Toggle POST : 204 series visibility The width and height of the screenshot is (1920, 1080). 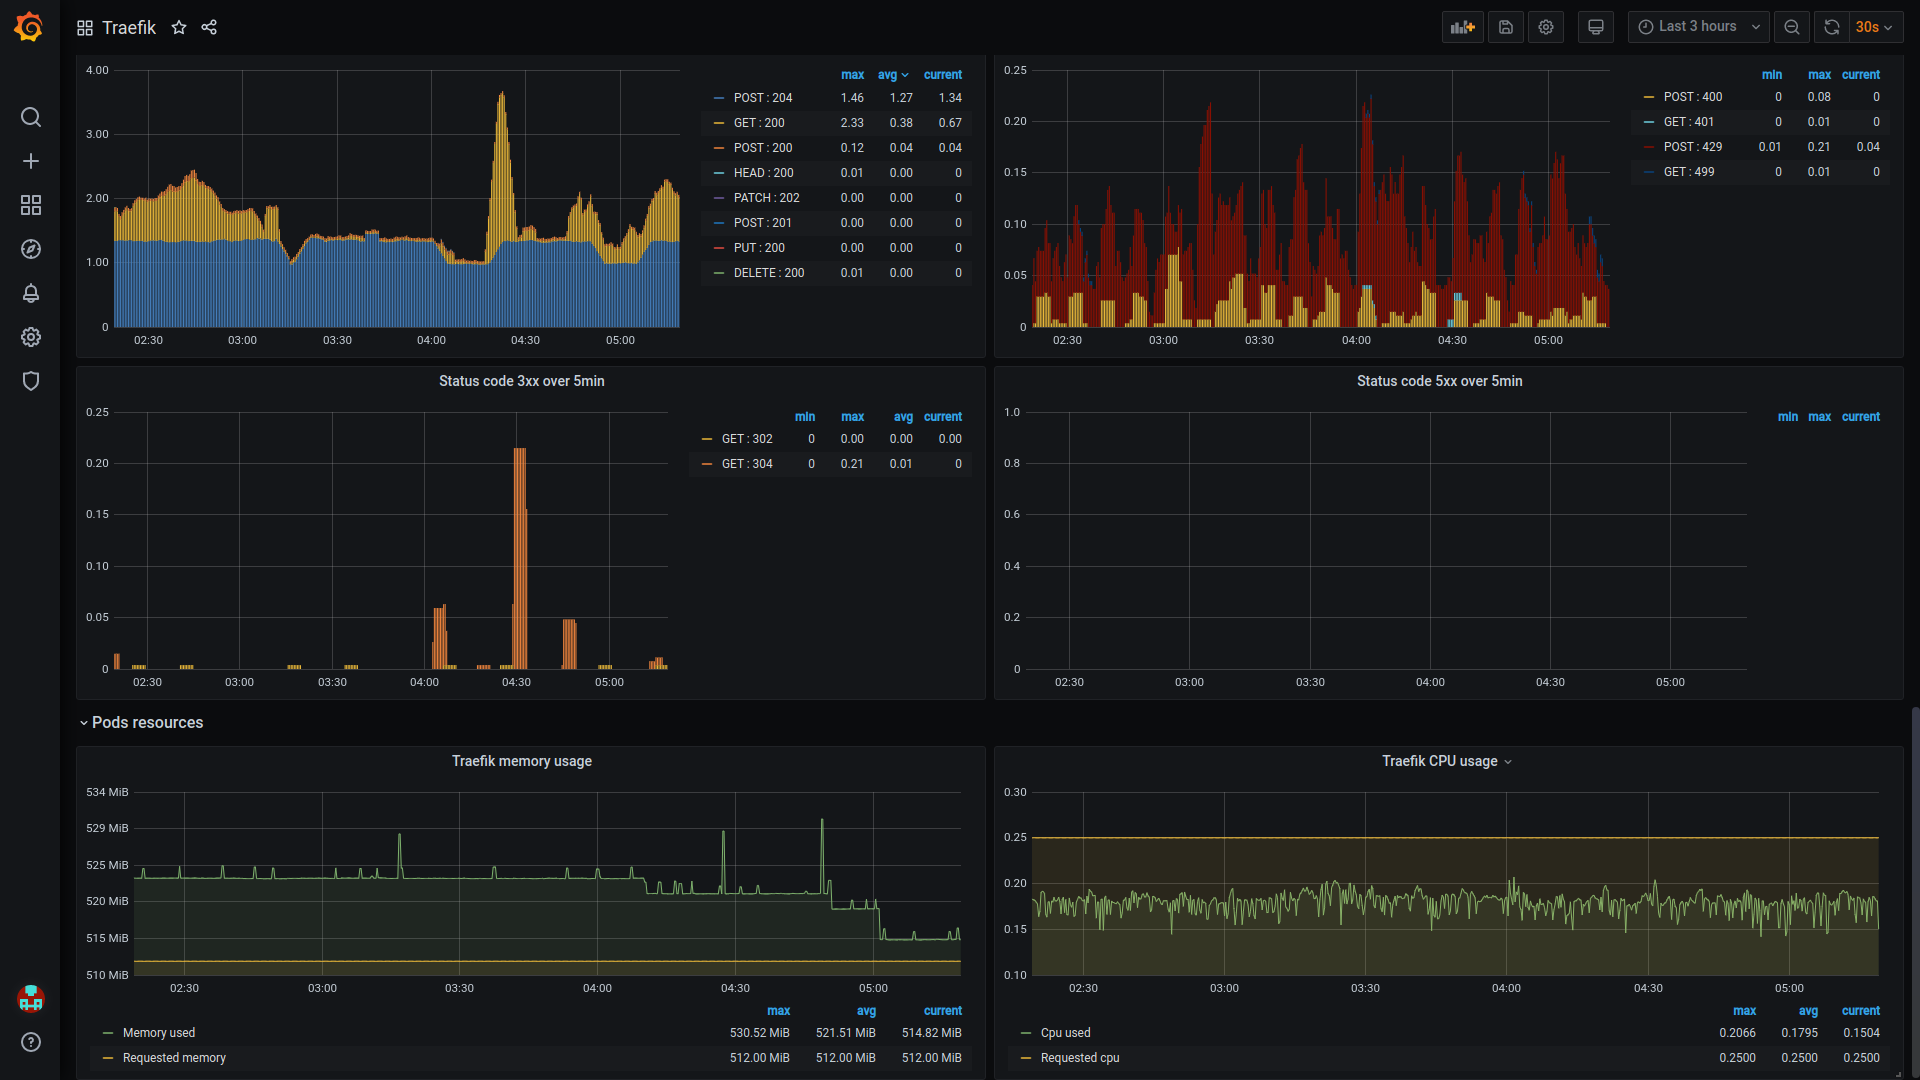pyautogui.click(x=762, y=98)
